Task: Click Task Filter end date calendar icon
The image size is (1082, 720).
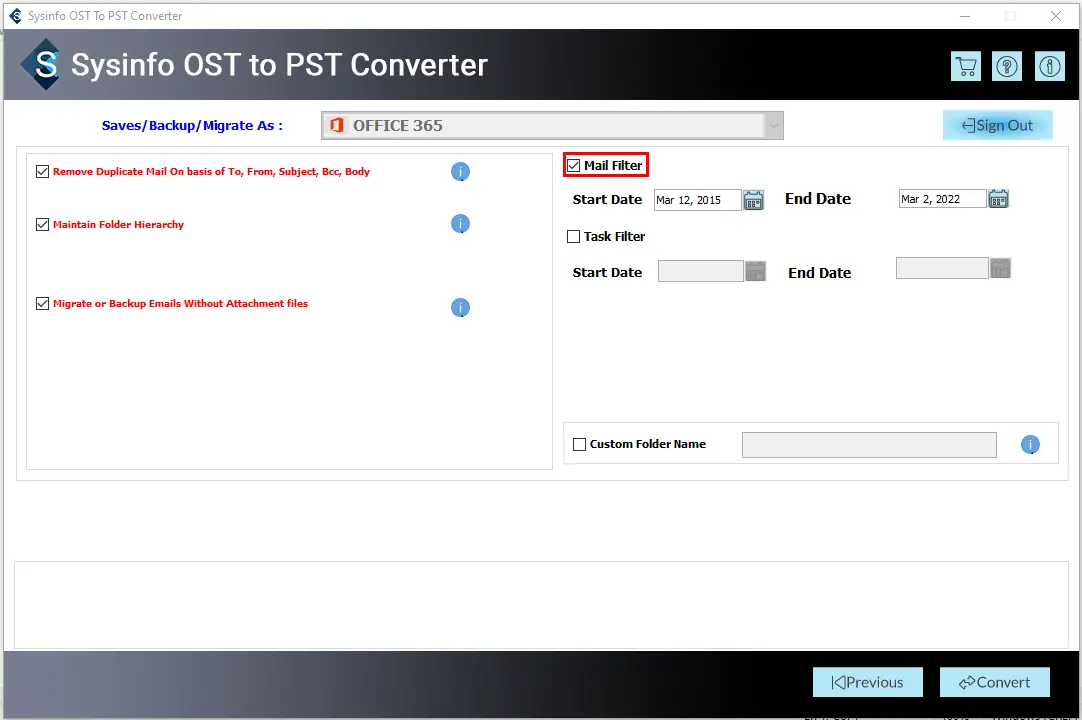Action: click(1000, 268)
